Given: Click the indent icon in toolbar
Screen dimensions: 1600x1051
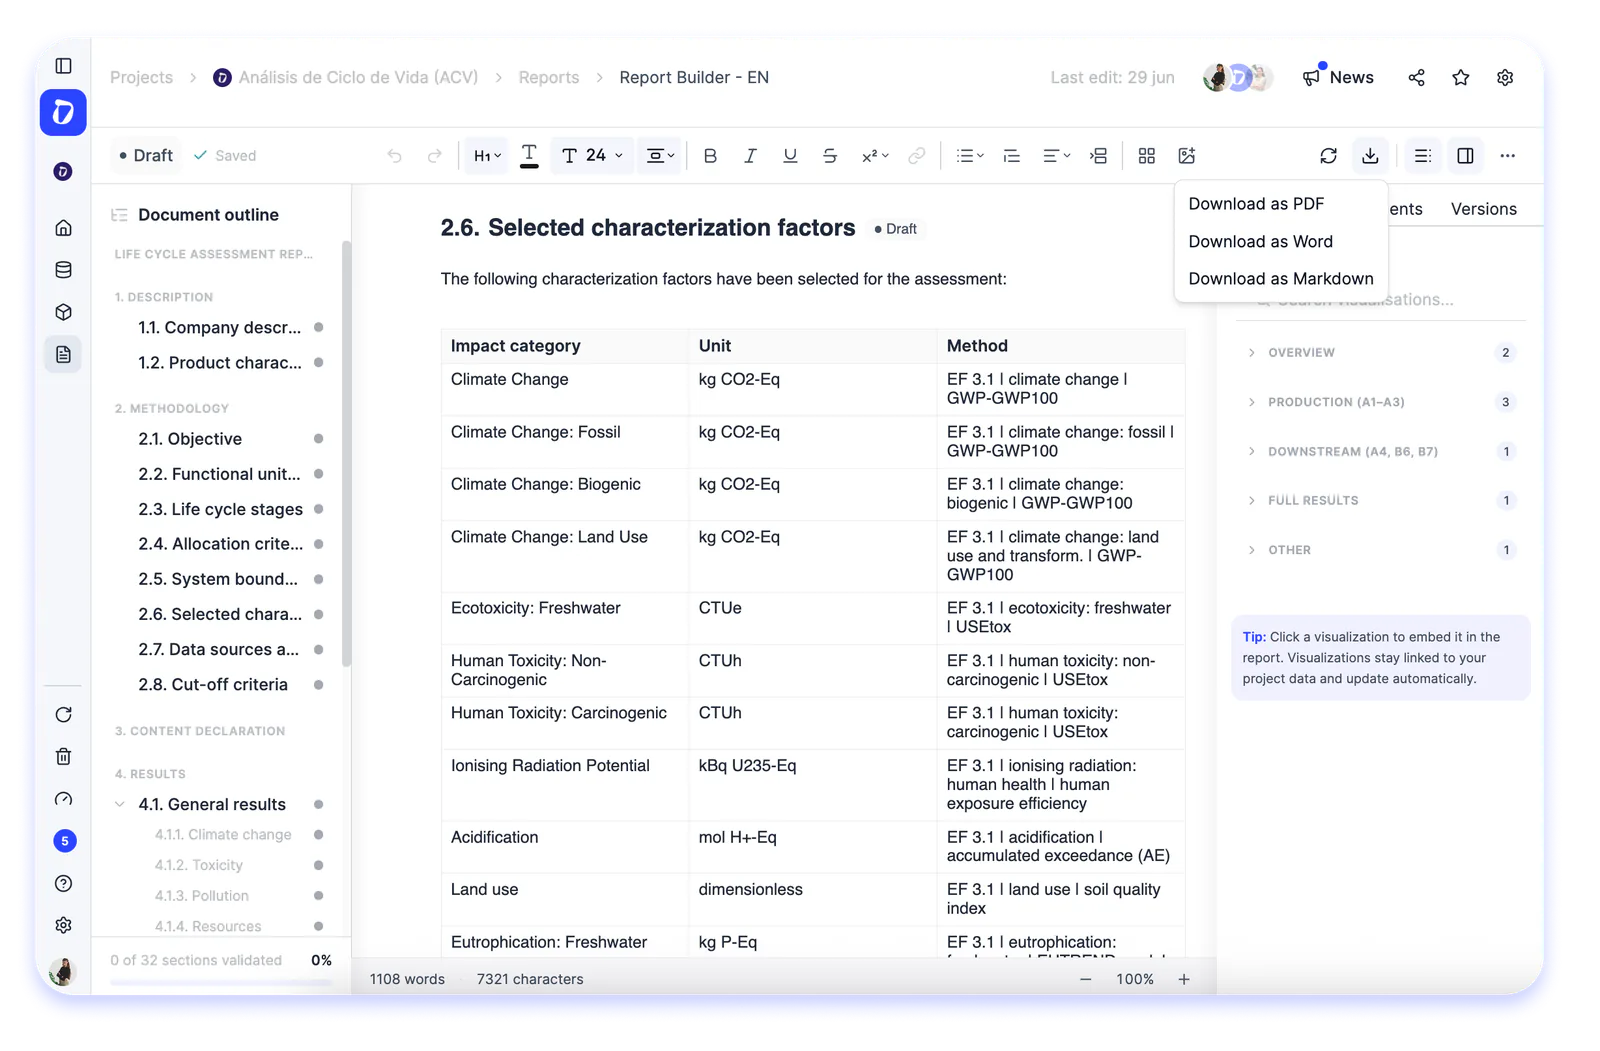Looking at the screenshot, I should pyautogui.click(x=1098, y=156).
